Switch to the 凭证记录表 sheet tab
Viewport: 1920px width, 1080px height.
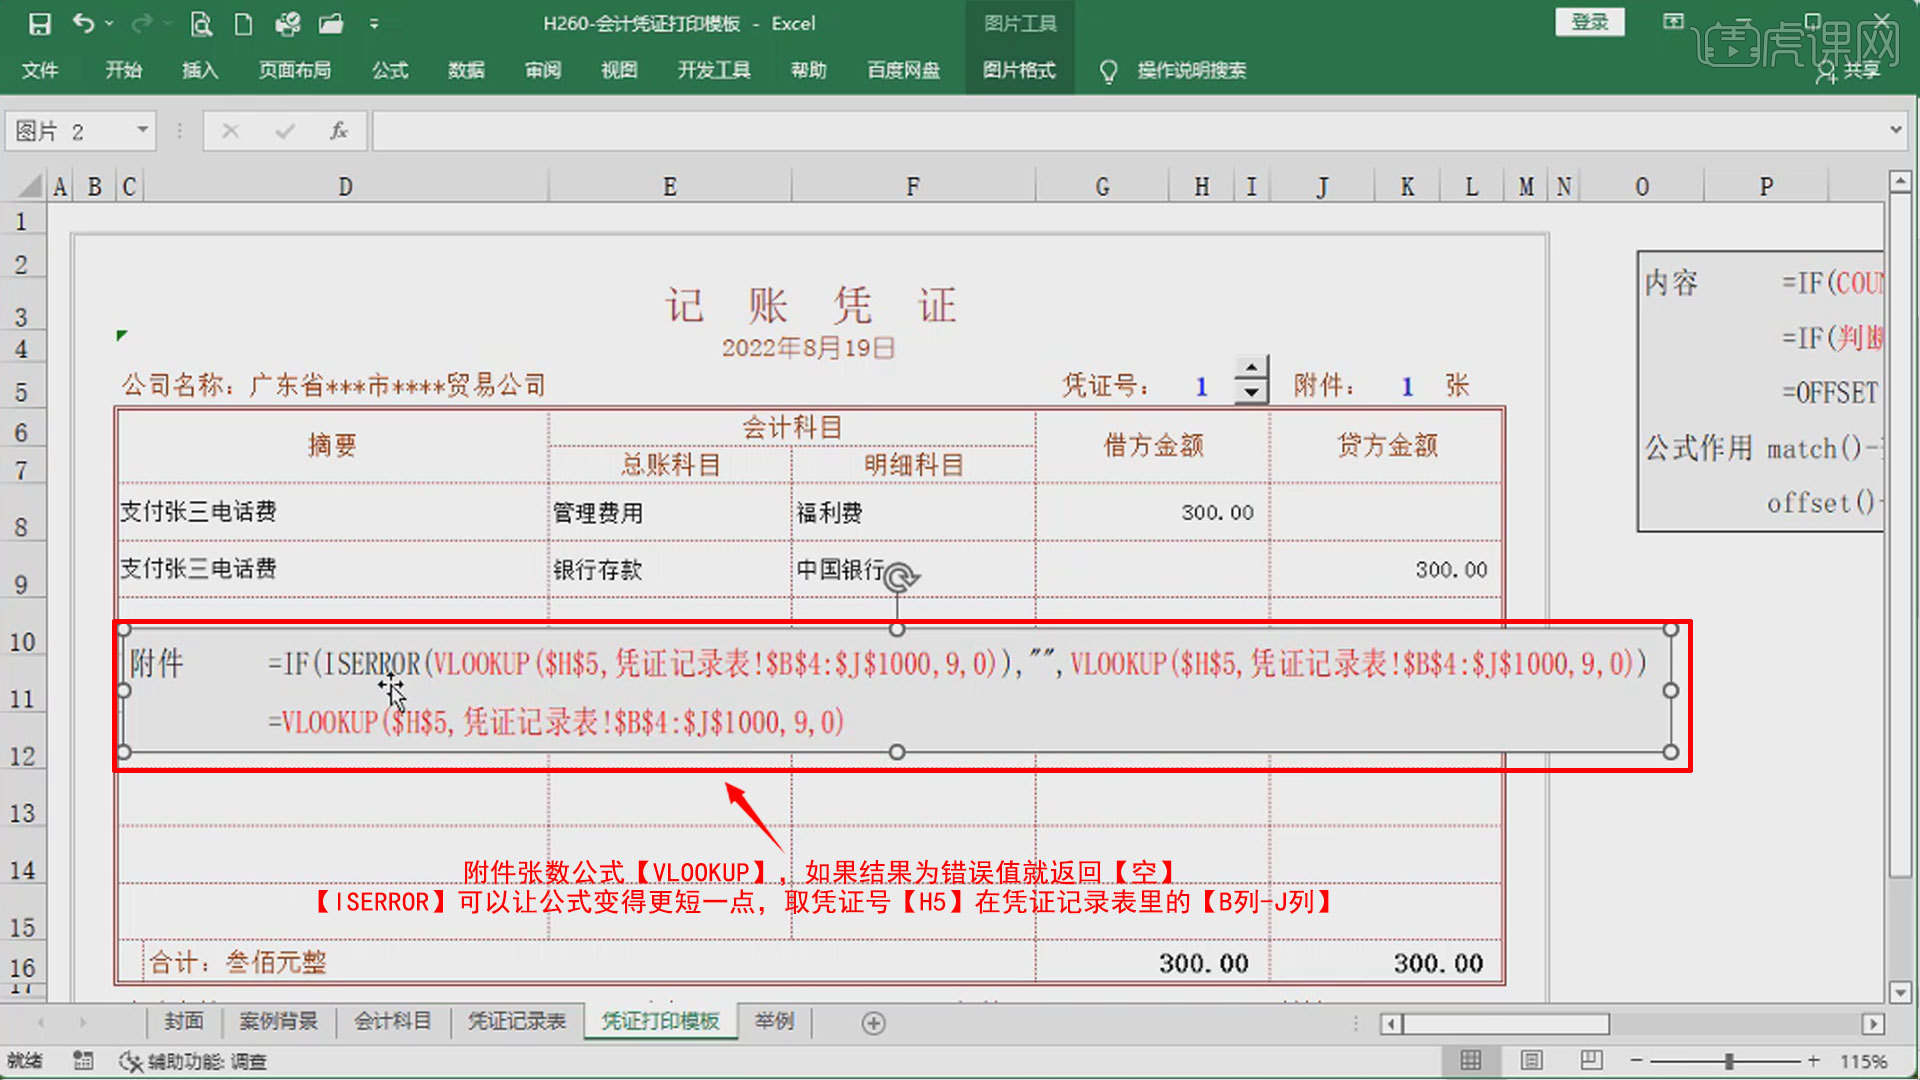(516, 1021)
